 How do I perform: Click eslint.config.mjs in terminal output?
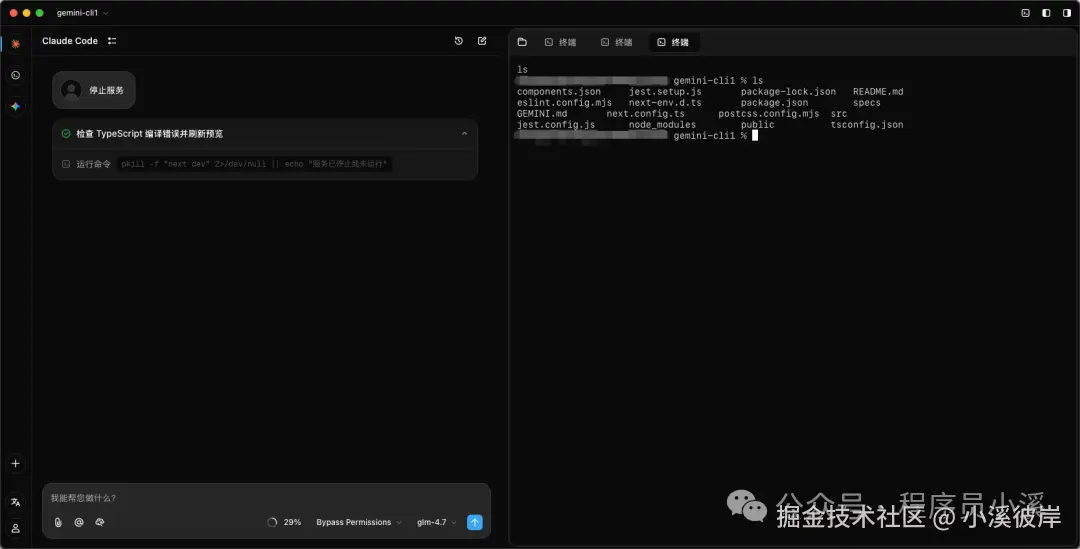pos(564,103)
